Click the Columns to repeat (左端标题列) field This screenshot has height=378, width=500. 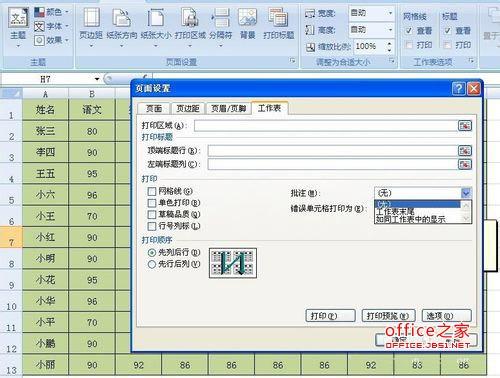(x=332, y=164)
